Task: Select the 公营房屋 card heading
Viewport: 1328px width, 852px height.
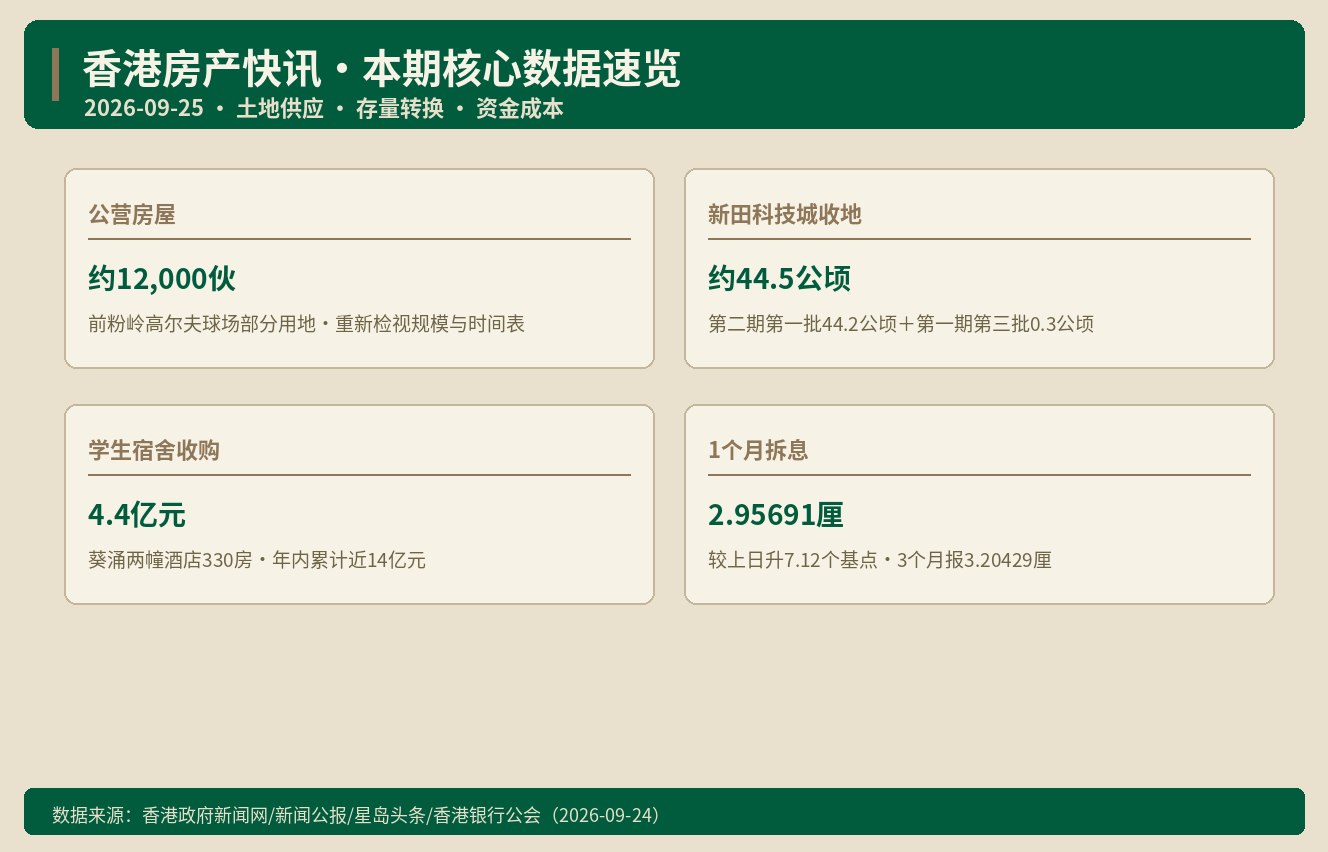Action: point(132,214)
